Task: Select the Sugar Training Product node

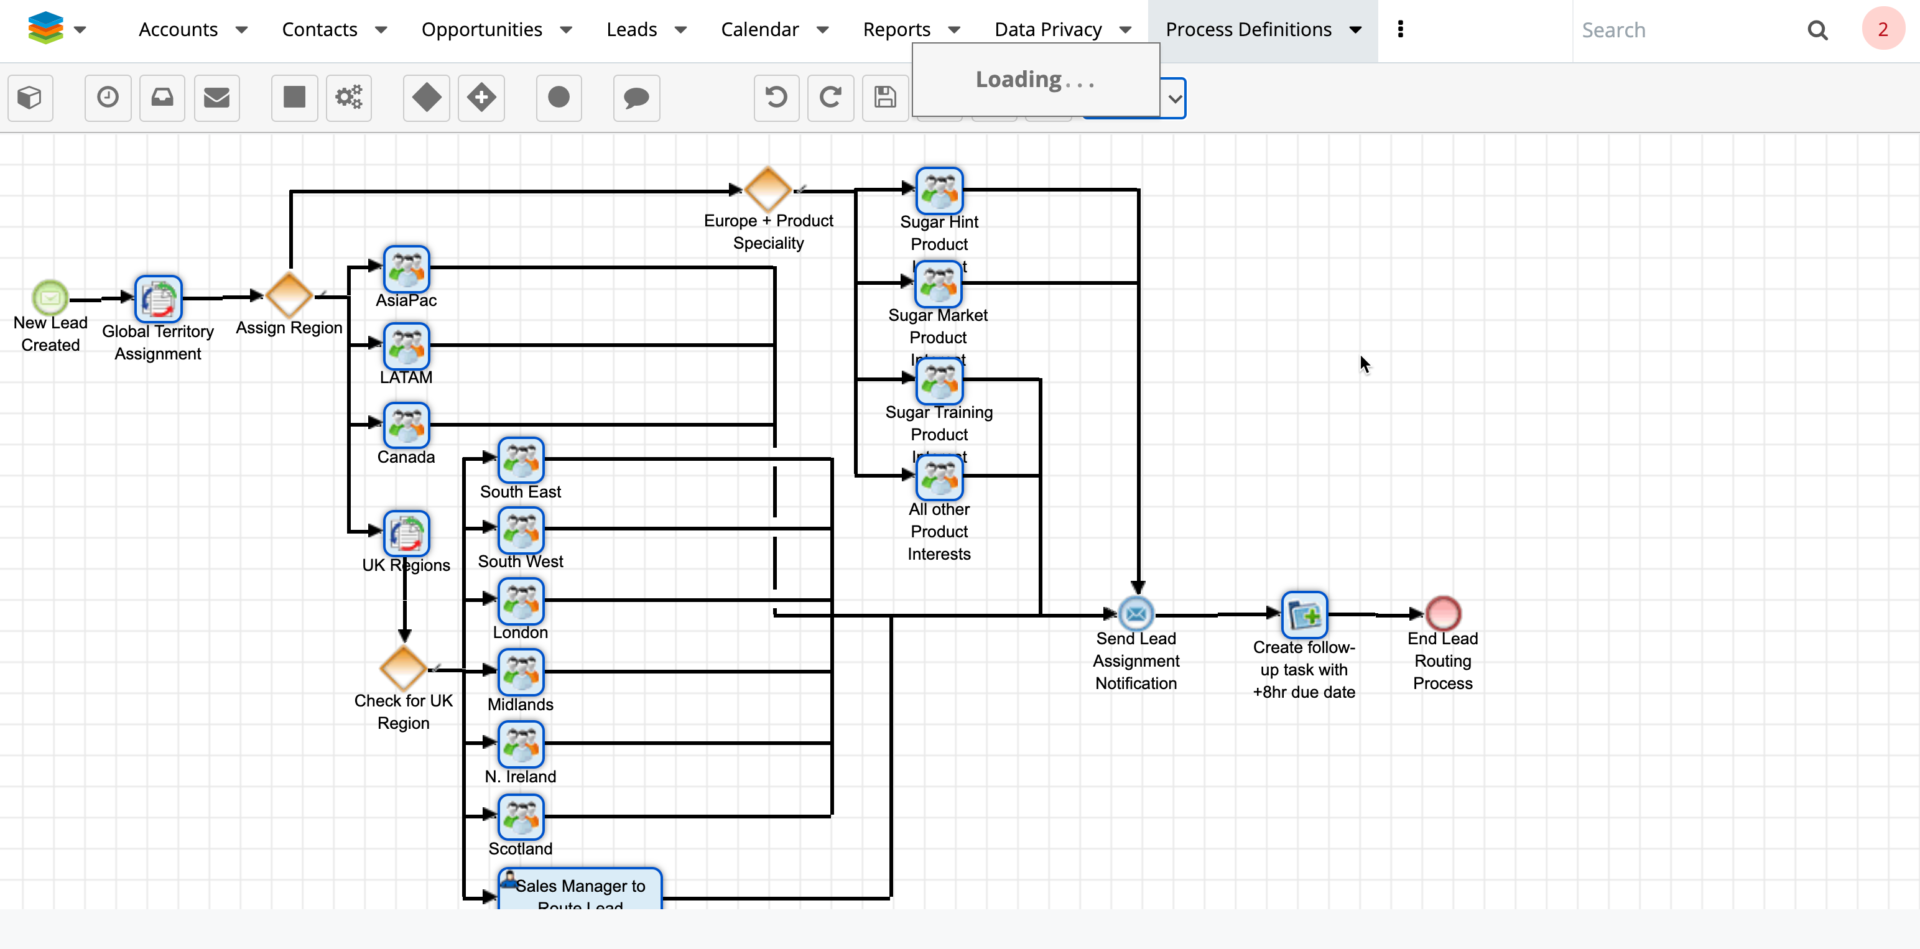Action: click(x=940, y=381)
